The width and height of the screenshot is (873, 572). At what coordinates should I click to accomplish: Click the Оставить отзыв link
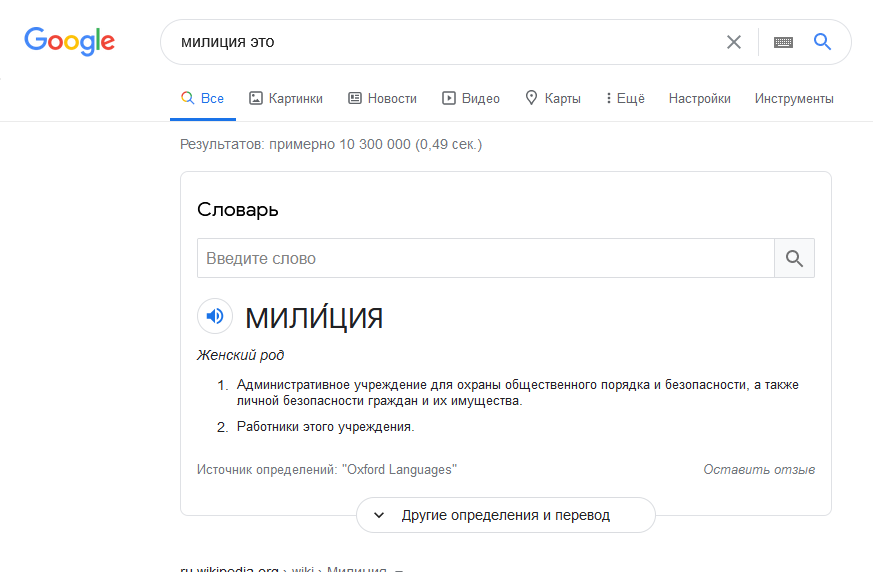click(x=758, y=469)
